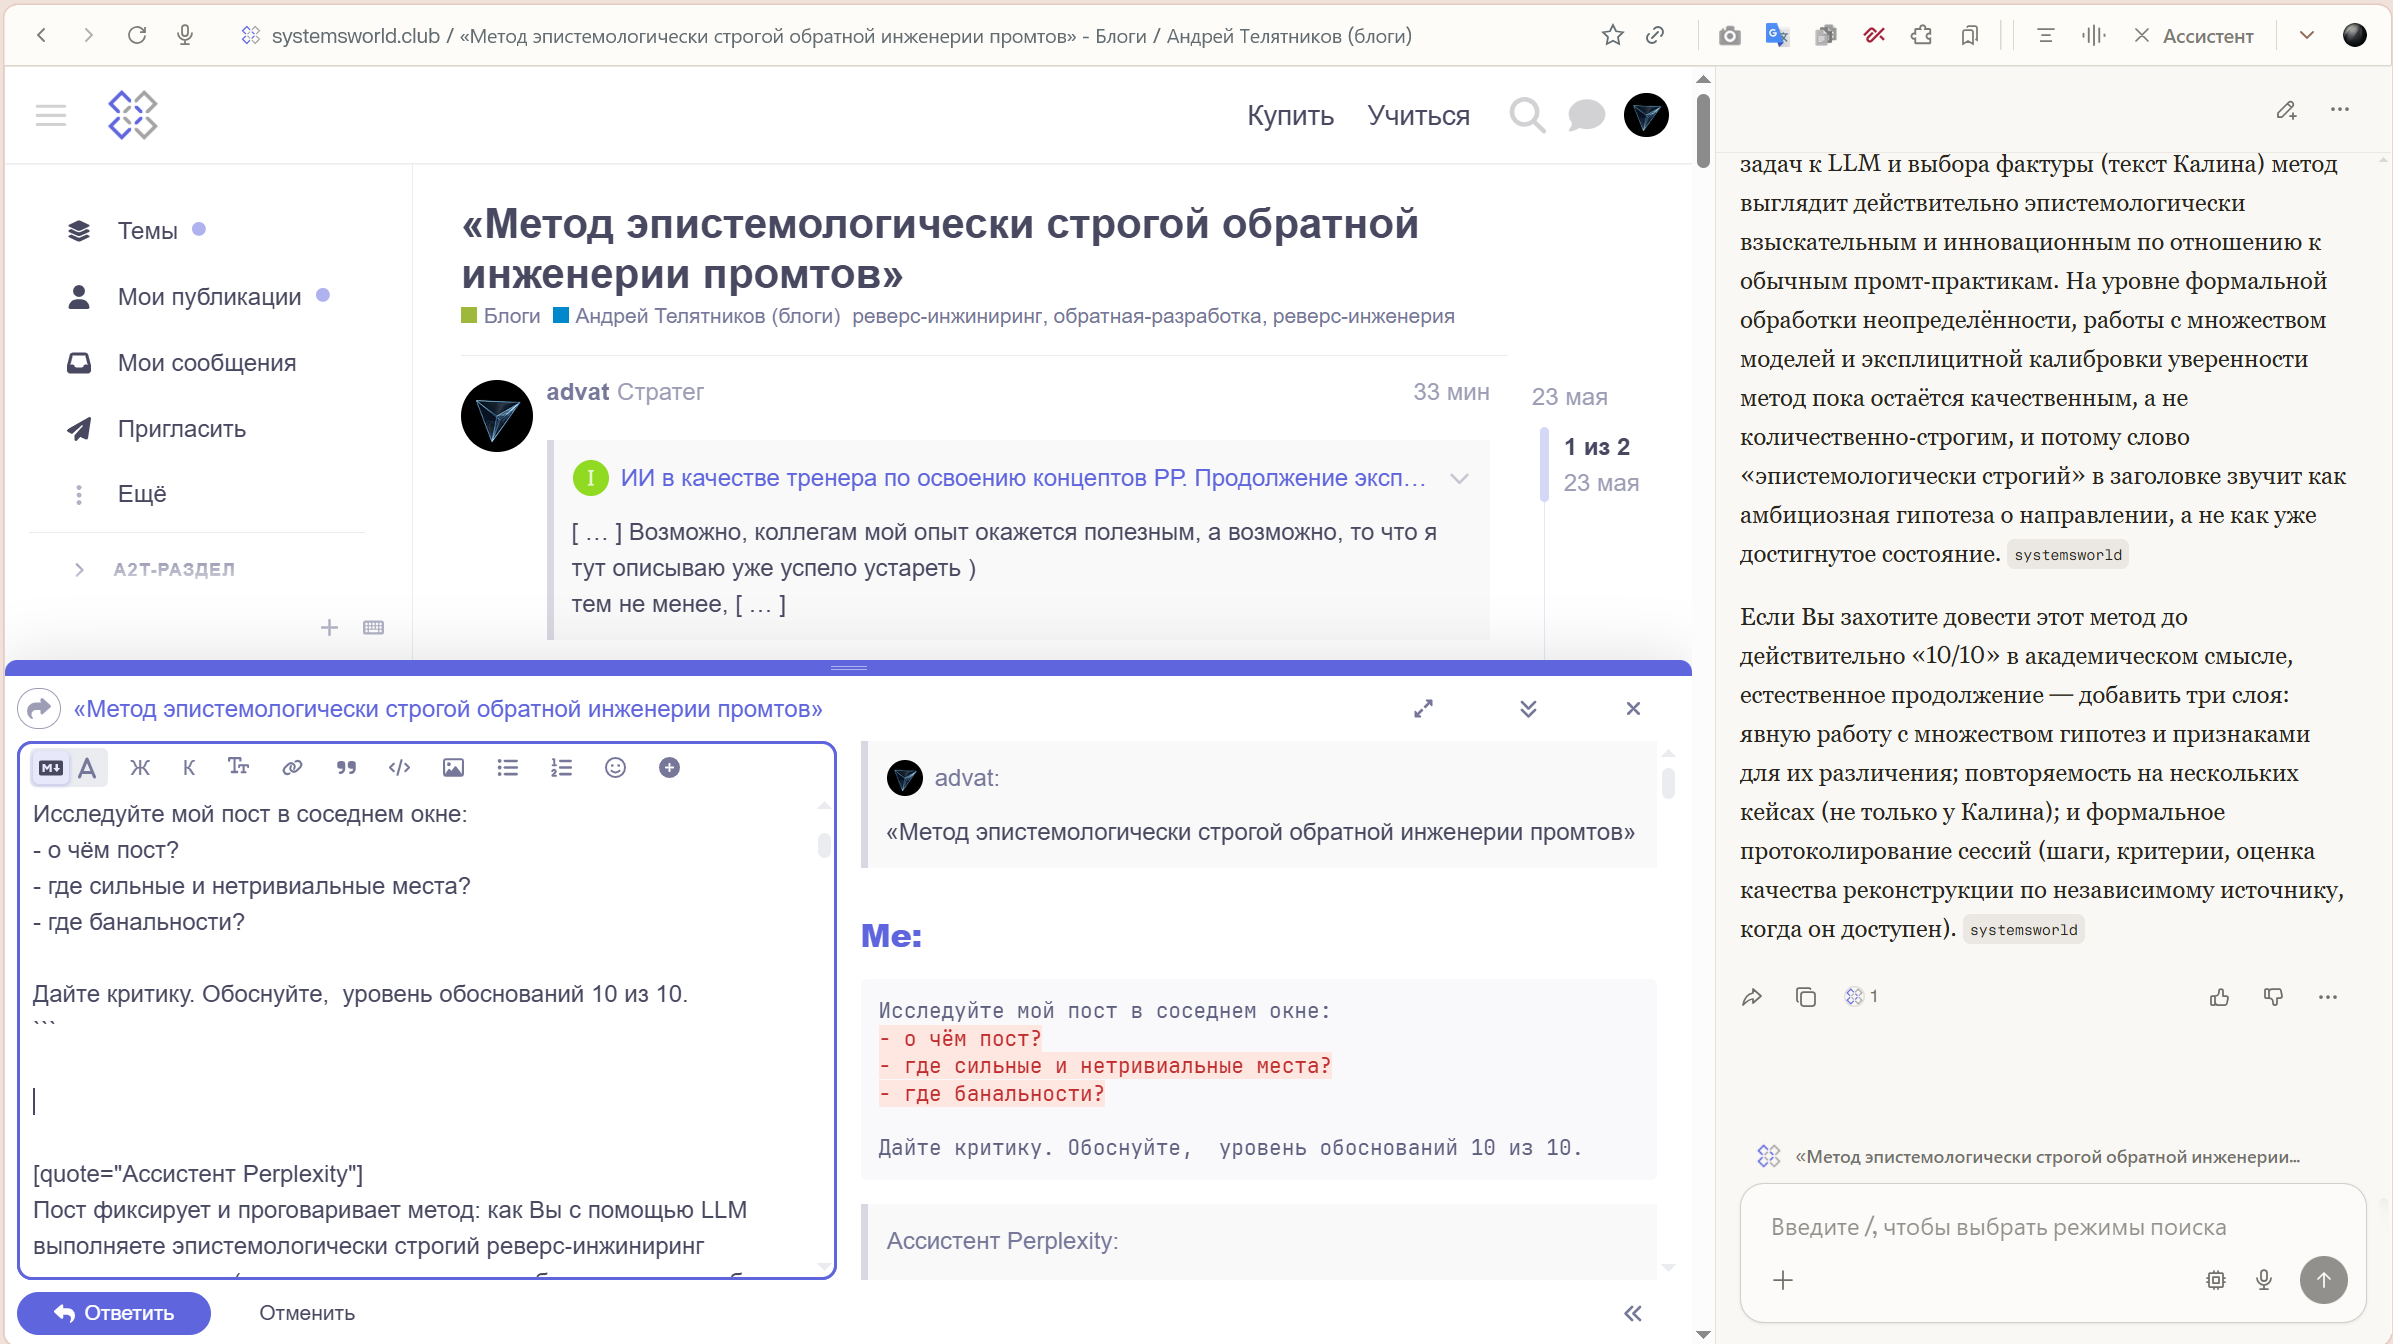Toggle the keyboard shortcuts icon in the sidebar
Viewport: 2393px width, 1344px height.
click(373, 627)
